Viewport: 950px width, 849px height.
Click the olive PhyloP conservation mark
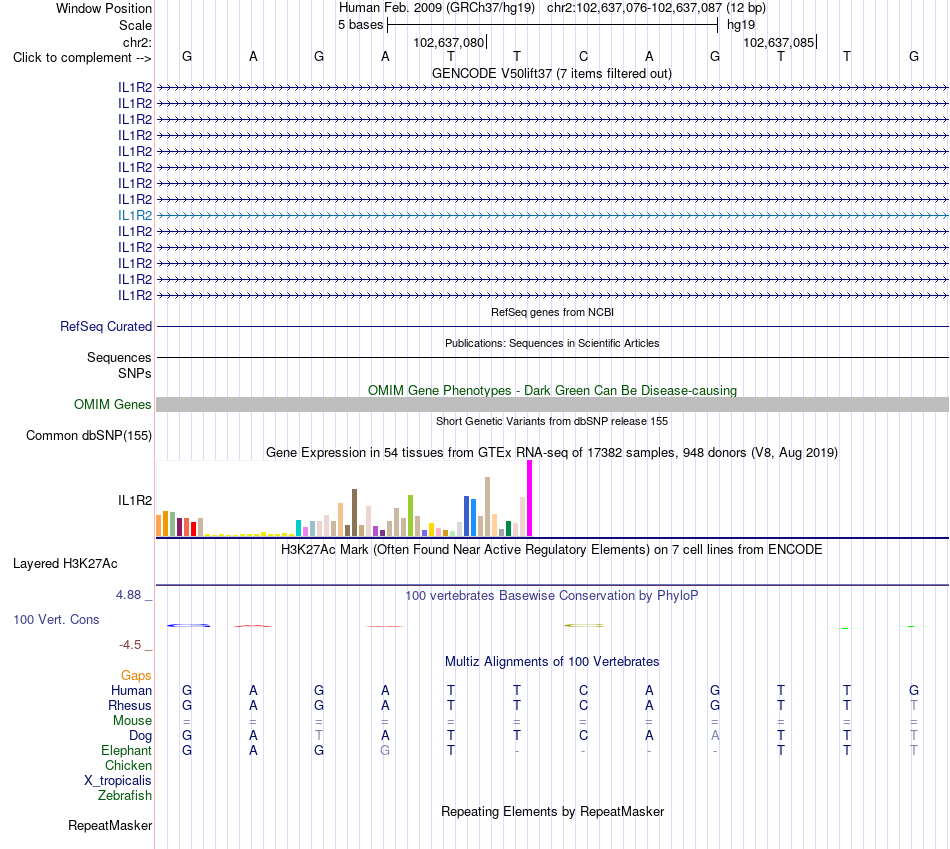(x=584, y=625)
